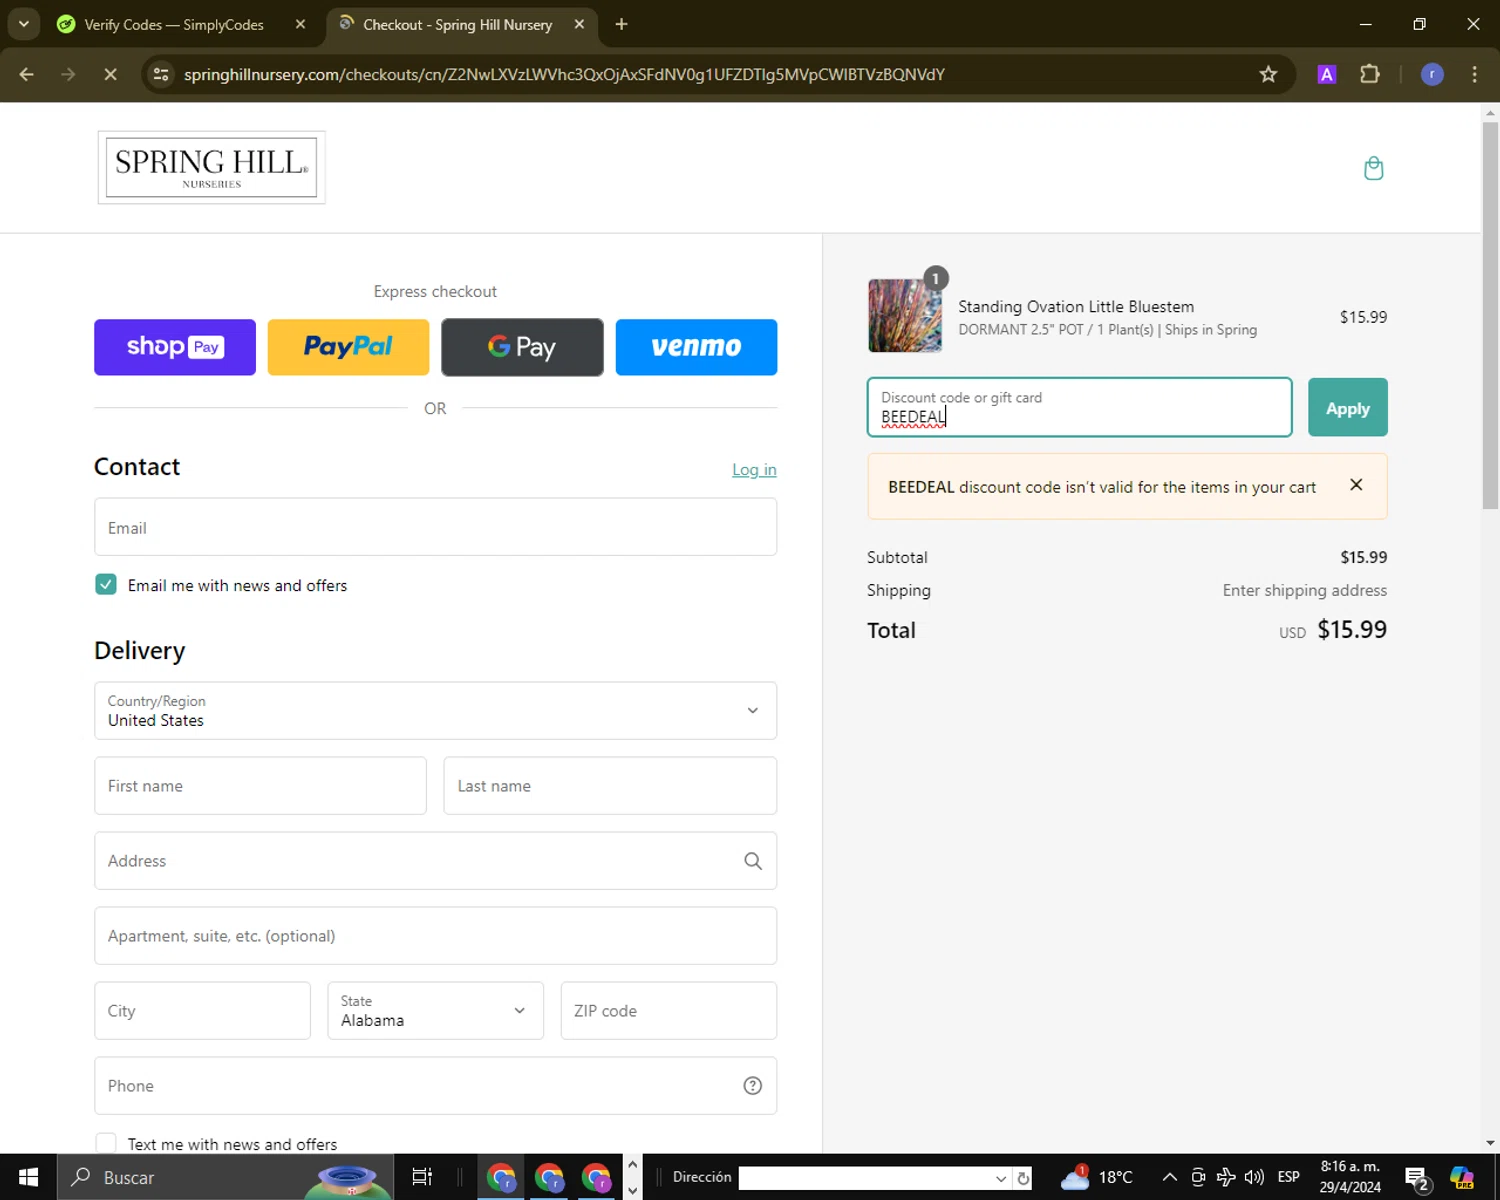Bookmark this page with the star icon
The height and width of the screenshot is (1200, 1500).
(x=1268, y=74)
